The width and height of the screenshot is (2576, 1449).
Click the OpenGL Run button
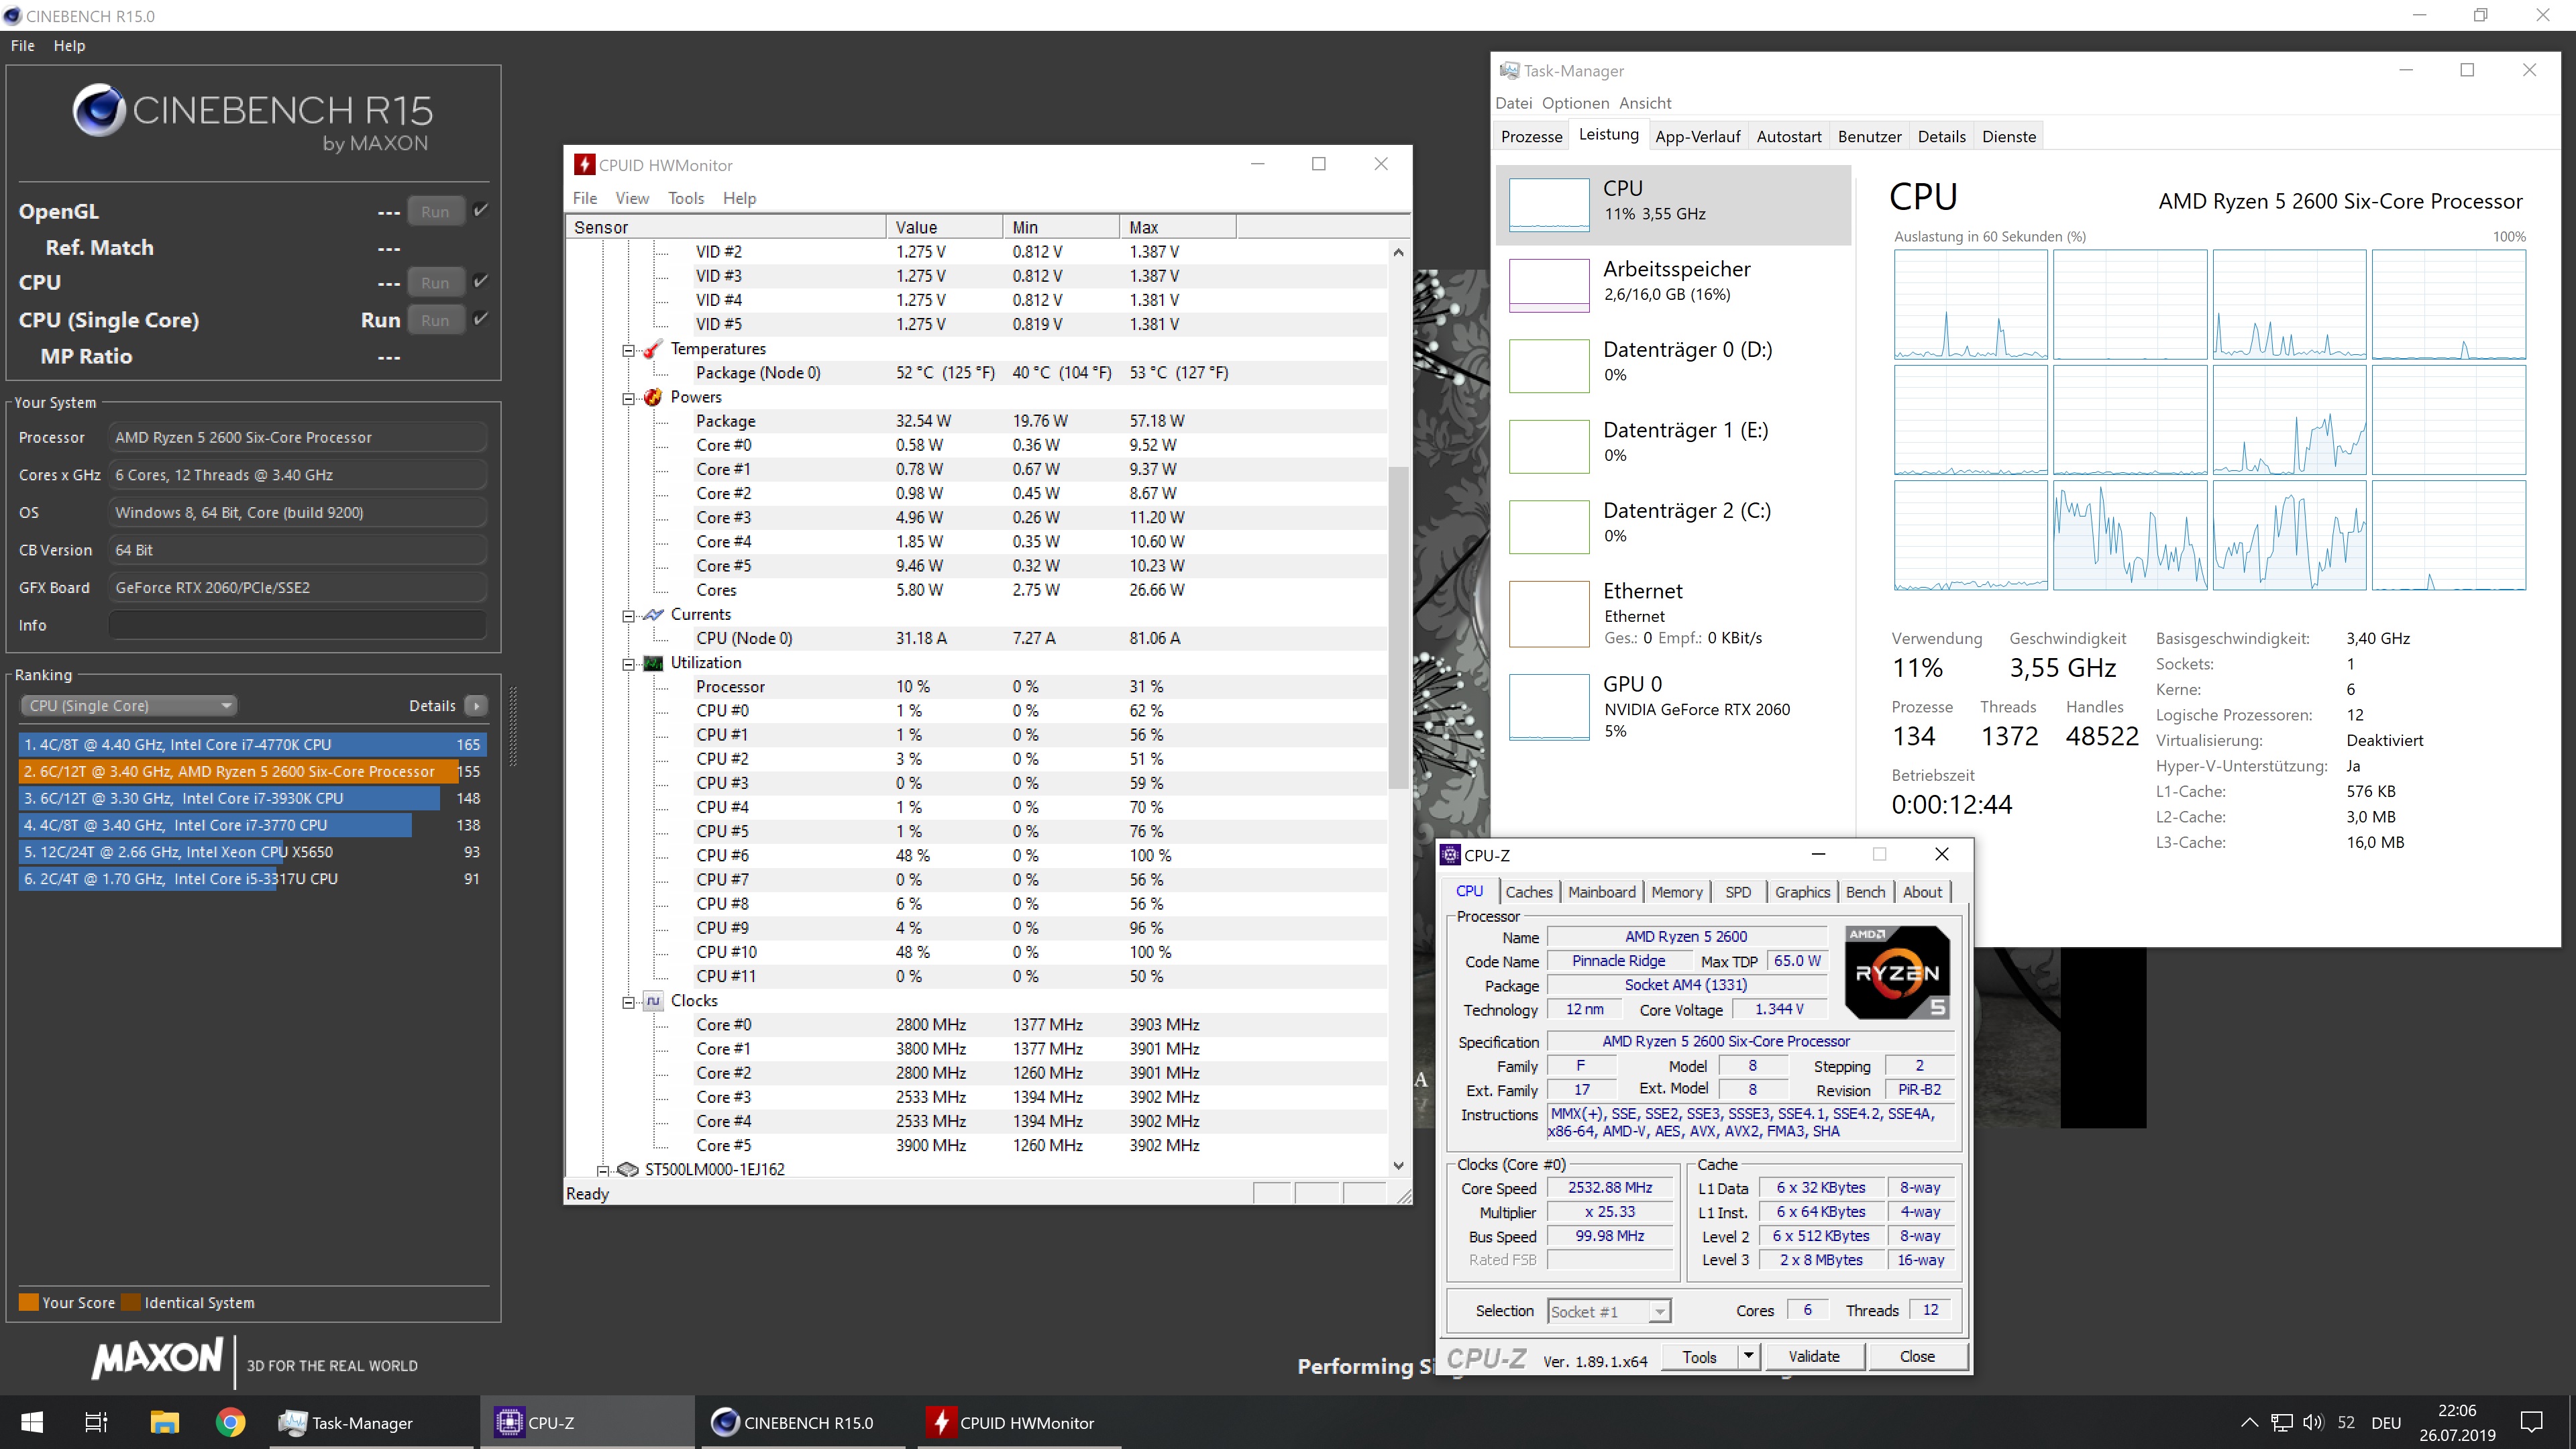[x=435, y=211]
